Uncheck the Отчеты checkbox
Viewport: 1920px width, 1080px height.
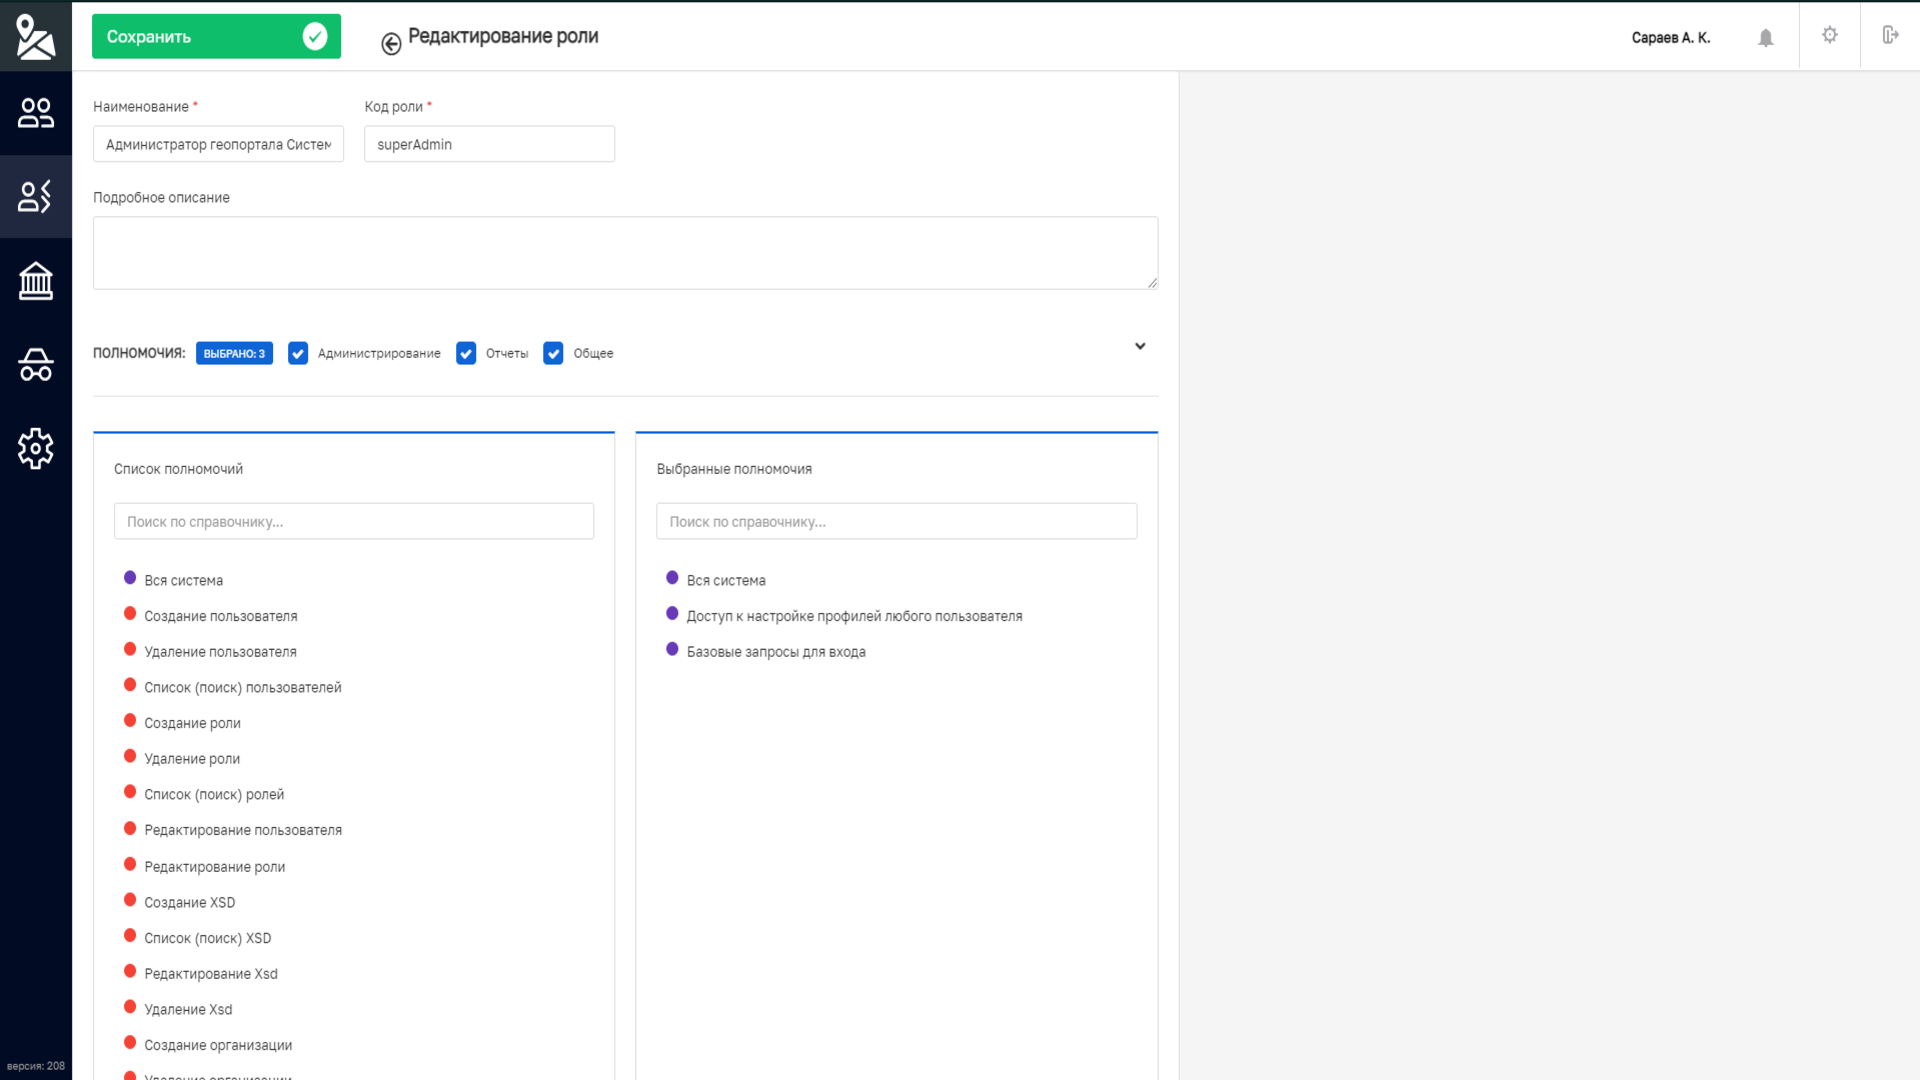(466, 353)
